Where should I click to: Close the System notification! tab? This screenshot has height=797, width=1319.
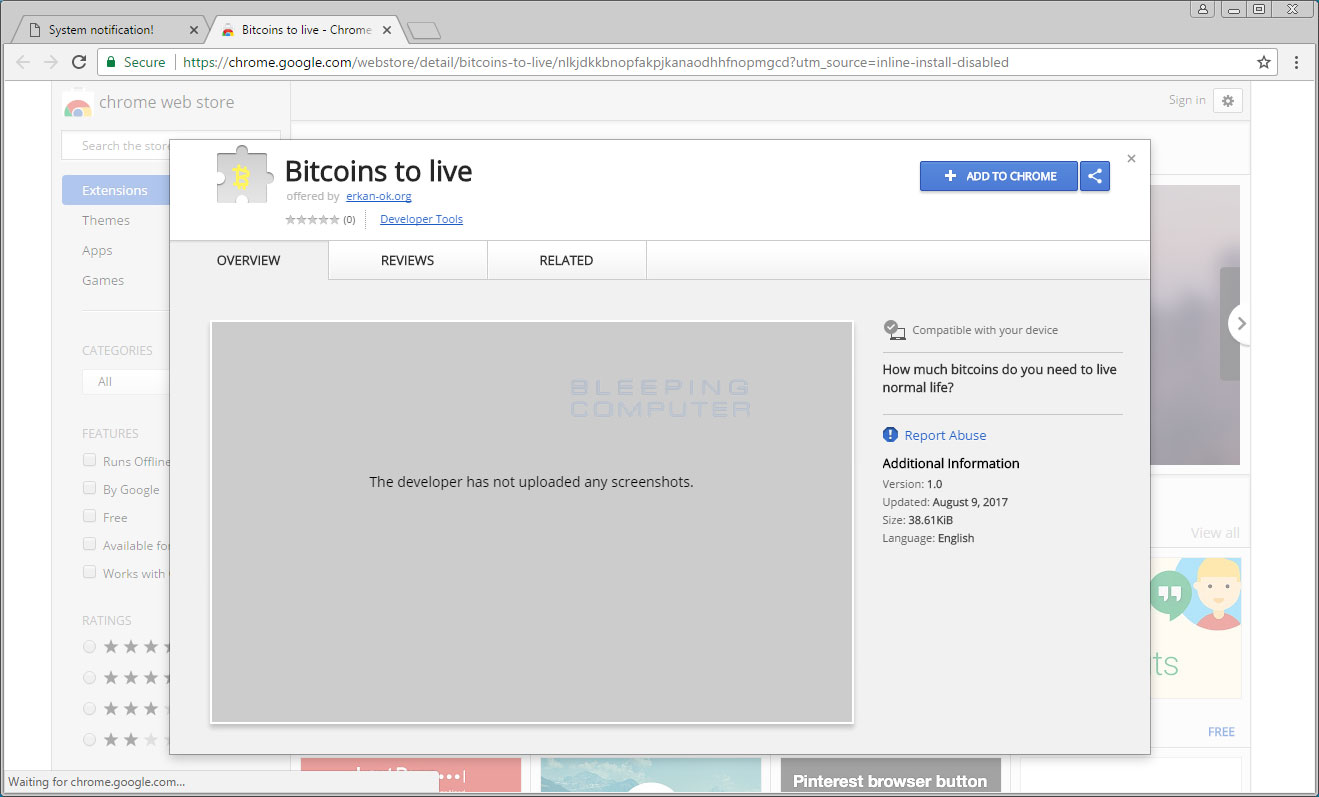point(194,30)
